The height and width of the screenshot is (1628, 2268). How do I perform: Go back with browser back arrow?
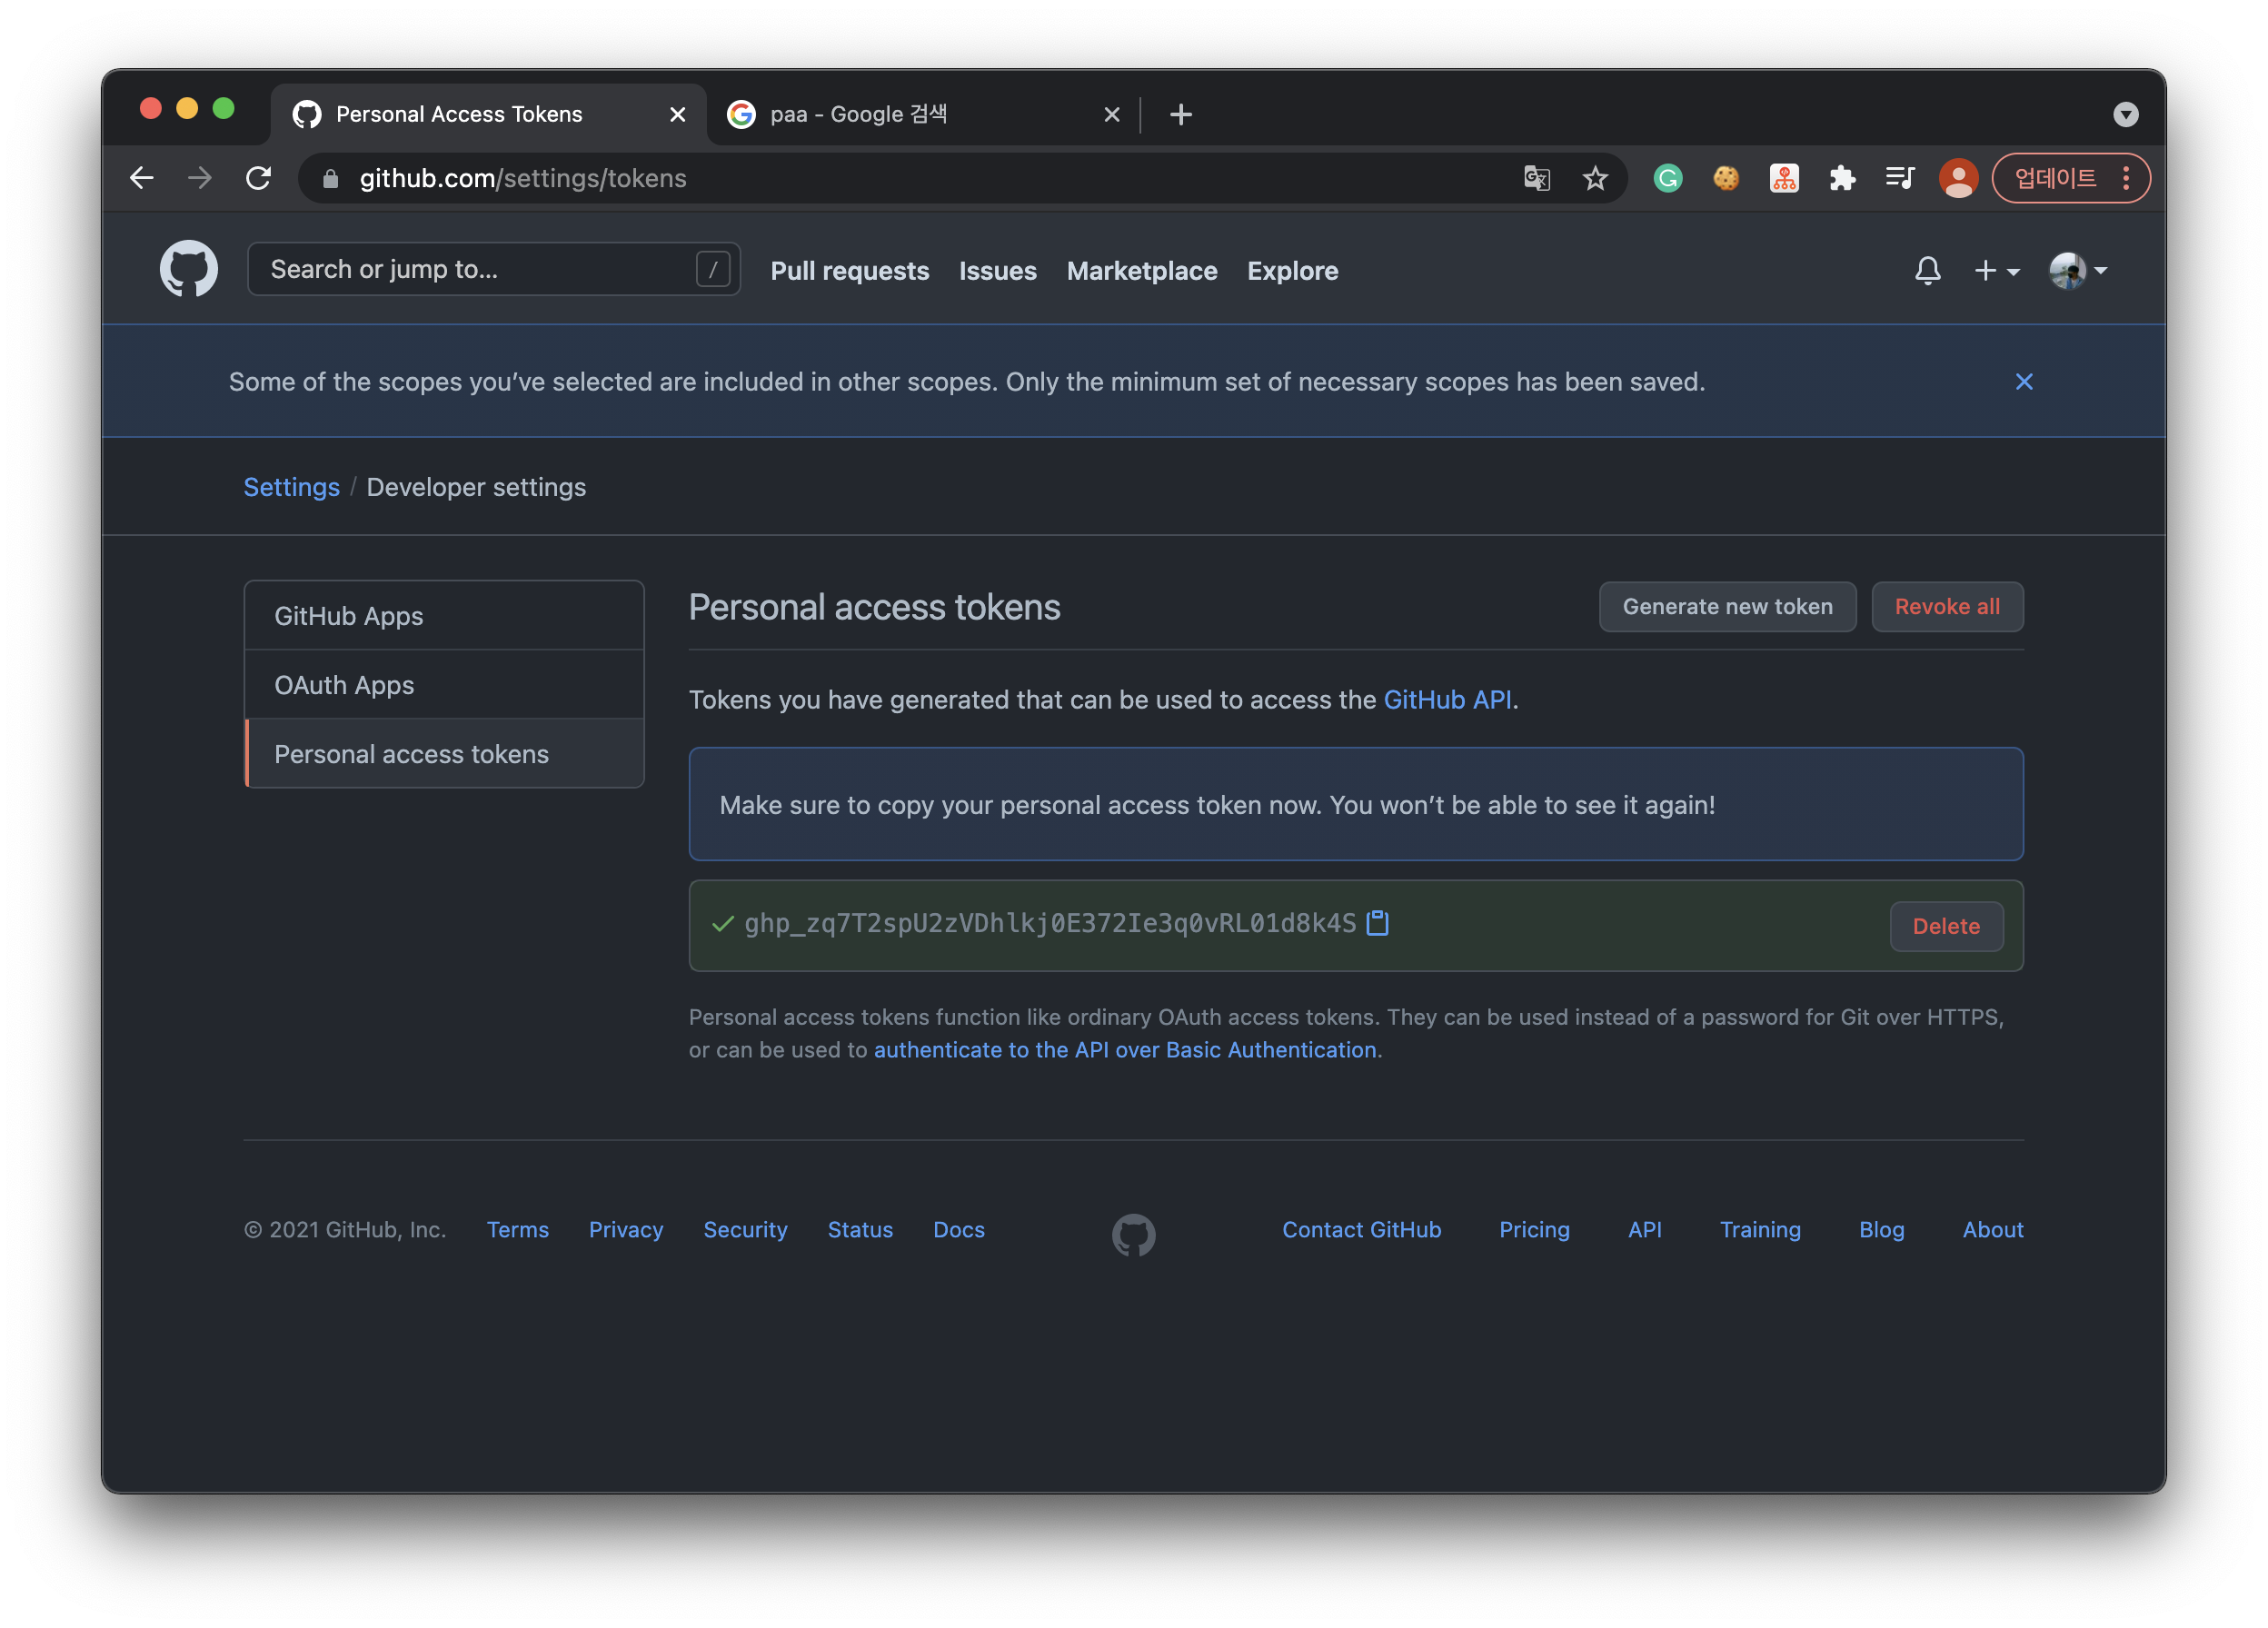pos(142,179)
